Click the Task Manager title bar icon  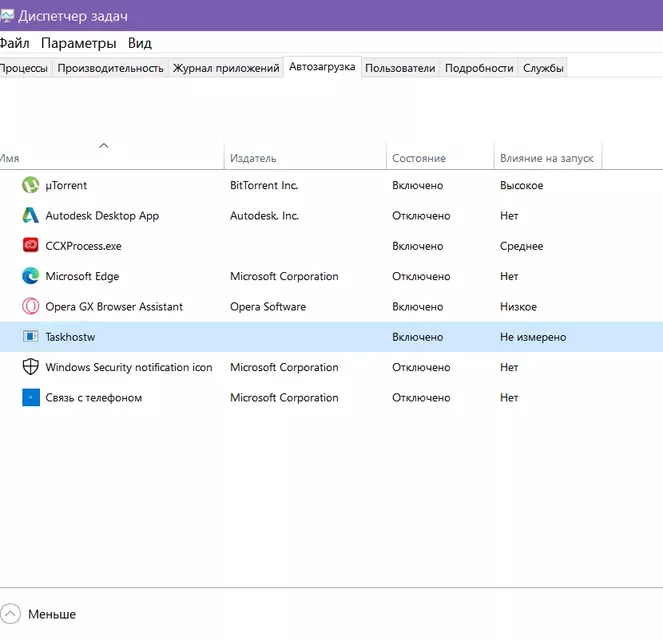[x=7, y=16]
